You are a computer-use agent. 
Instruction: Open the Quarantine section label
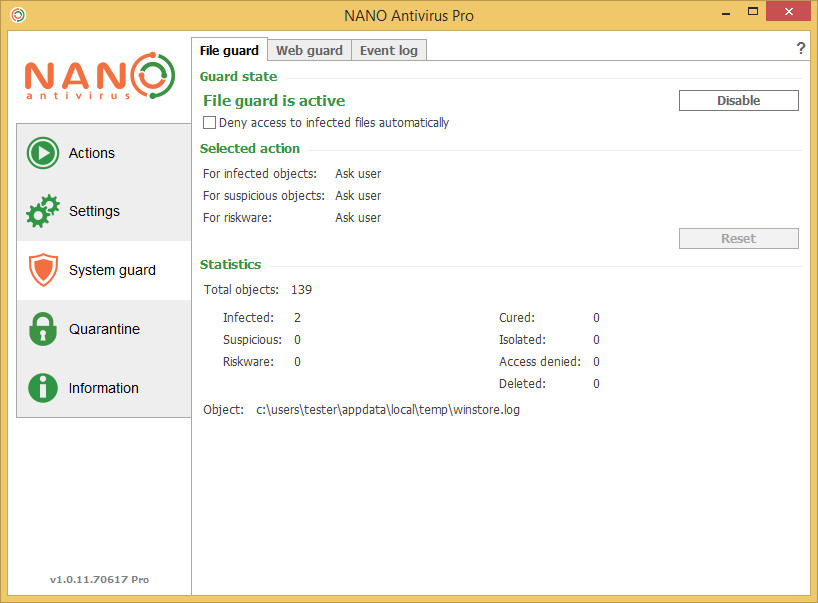coord(104,329)
